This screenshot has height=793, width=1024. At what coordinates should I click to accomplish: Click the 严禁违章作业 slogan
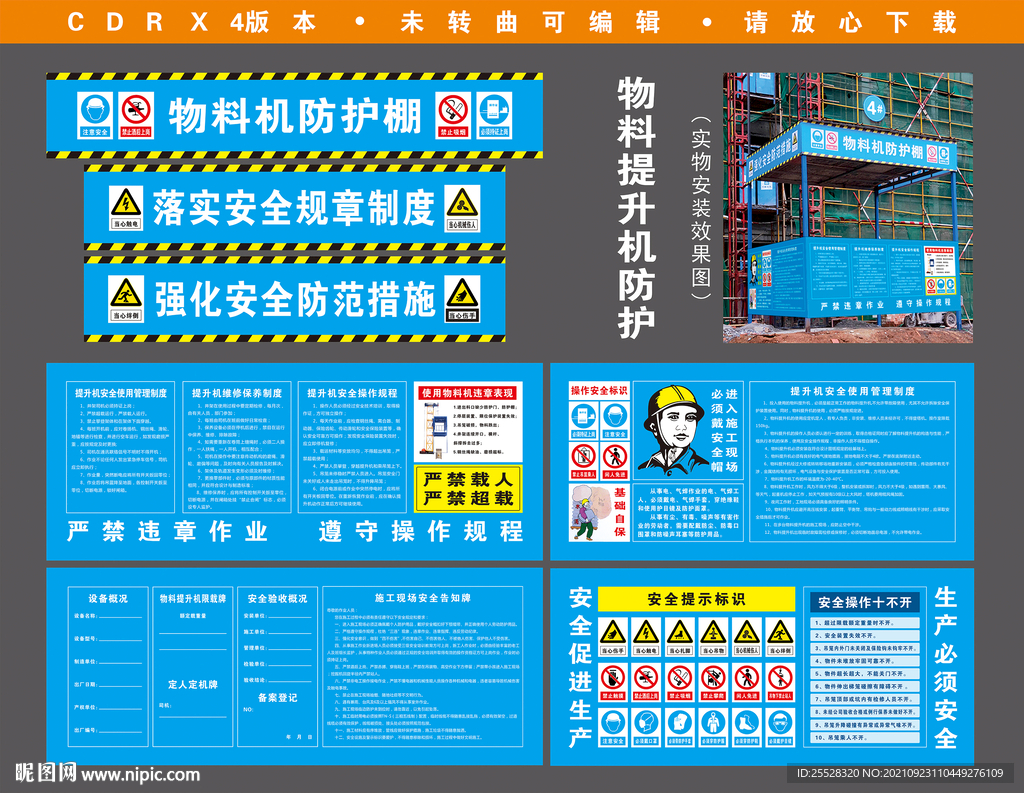coord(167,531)
